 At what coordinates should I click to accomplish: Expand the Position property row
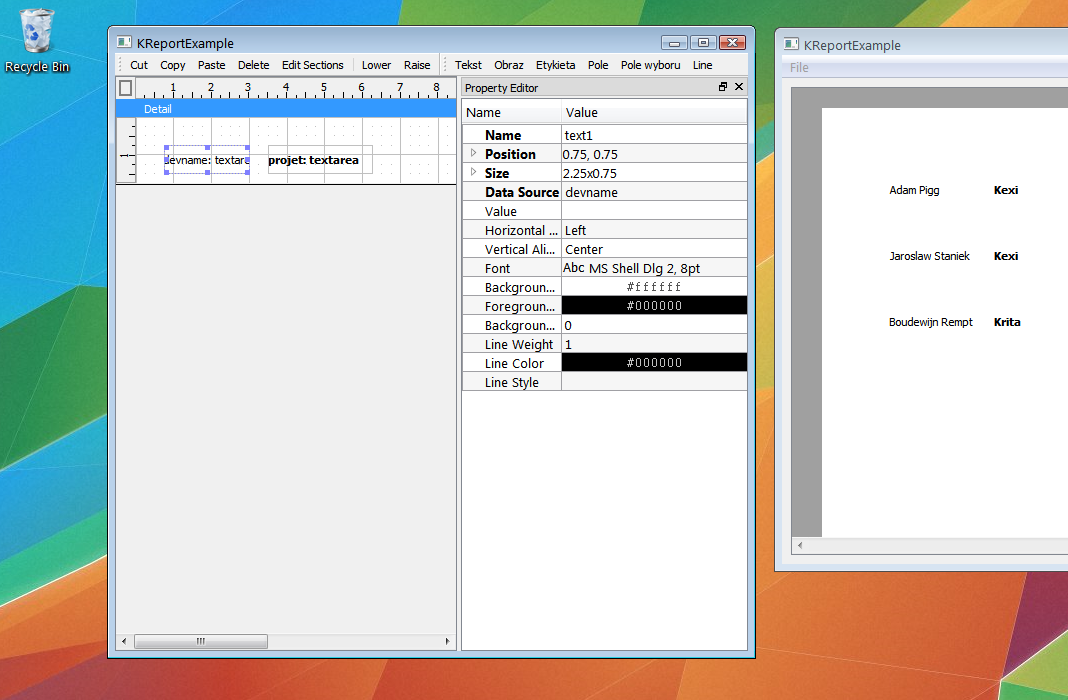coord(474,154)
